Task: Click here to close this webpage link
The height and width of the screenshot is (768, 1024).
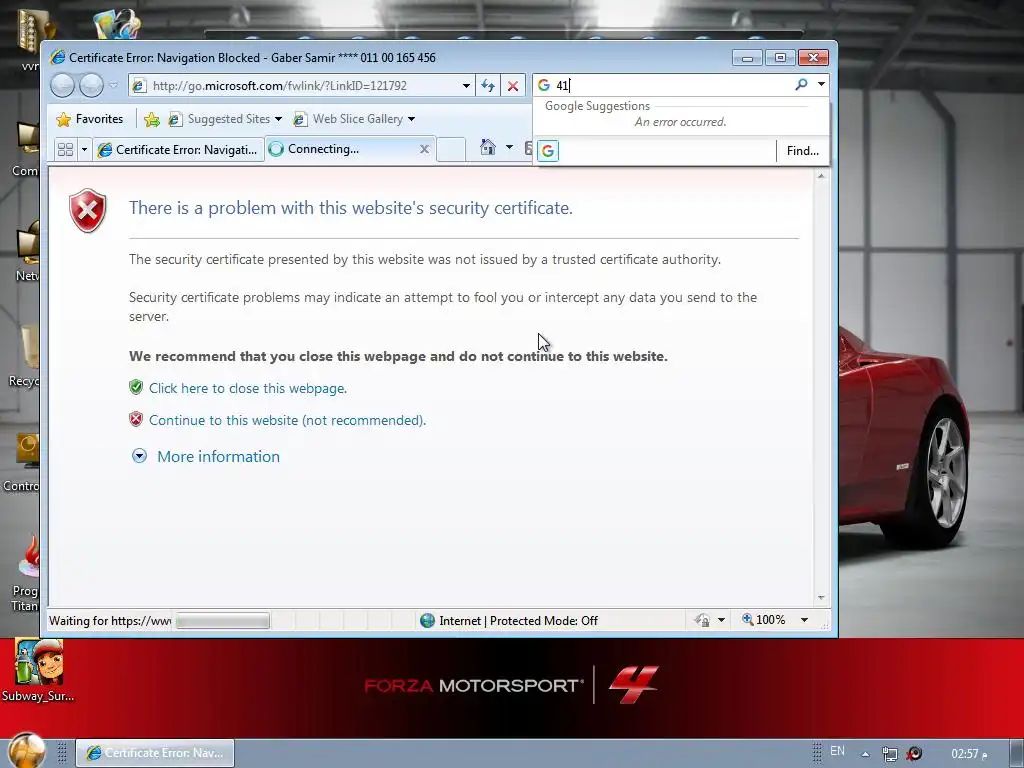Action: [248, 388]
